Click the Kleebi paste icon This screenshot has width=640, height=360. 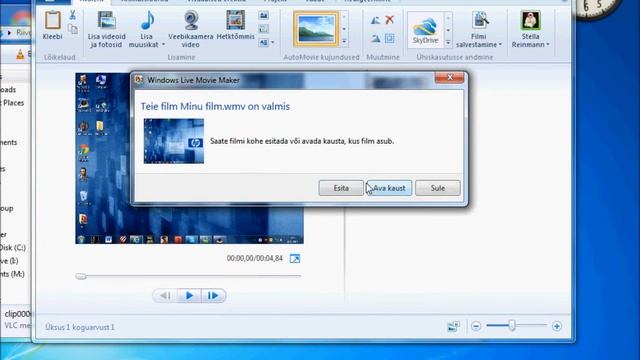click(x=53, y=20)
